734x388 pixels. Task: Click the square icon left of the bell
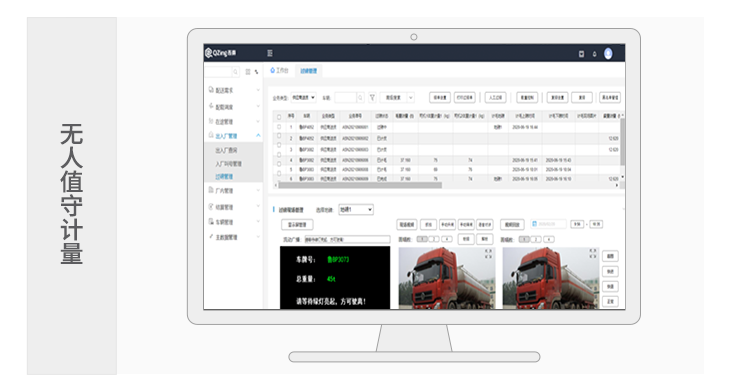(581, 54)
